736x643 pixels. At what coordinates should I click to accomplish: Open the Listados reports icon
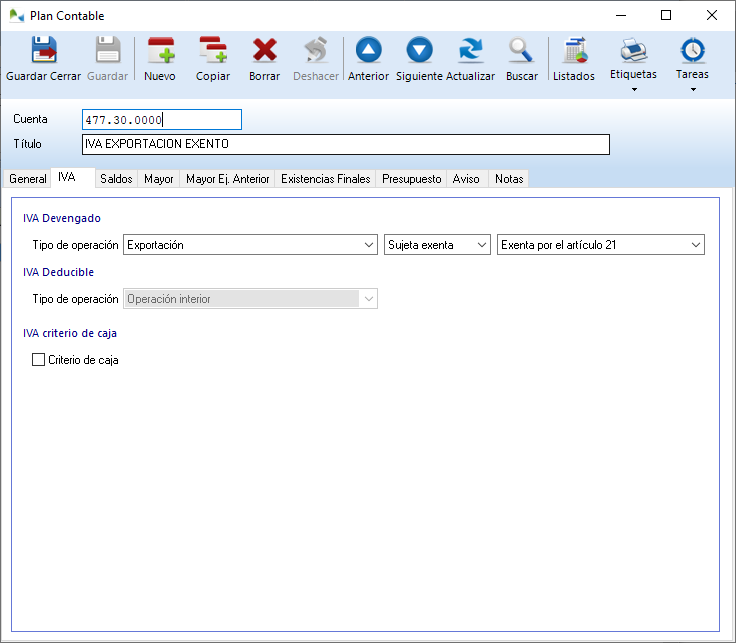(575, 49)
